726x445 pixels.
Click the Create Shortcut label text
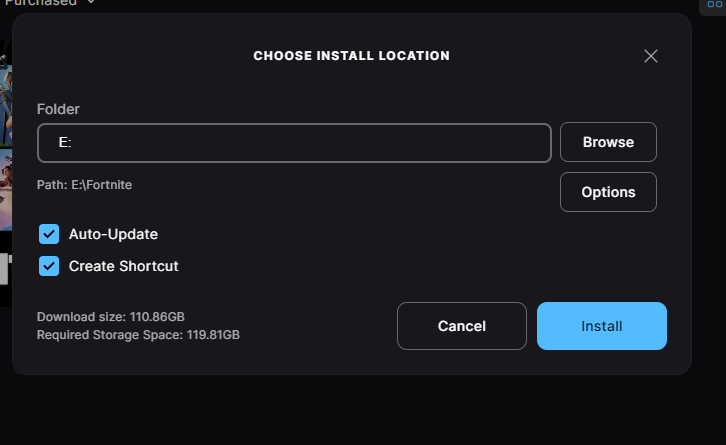123,266
